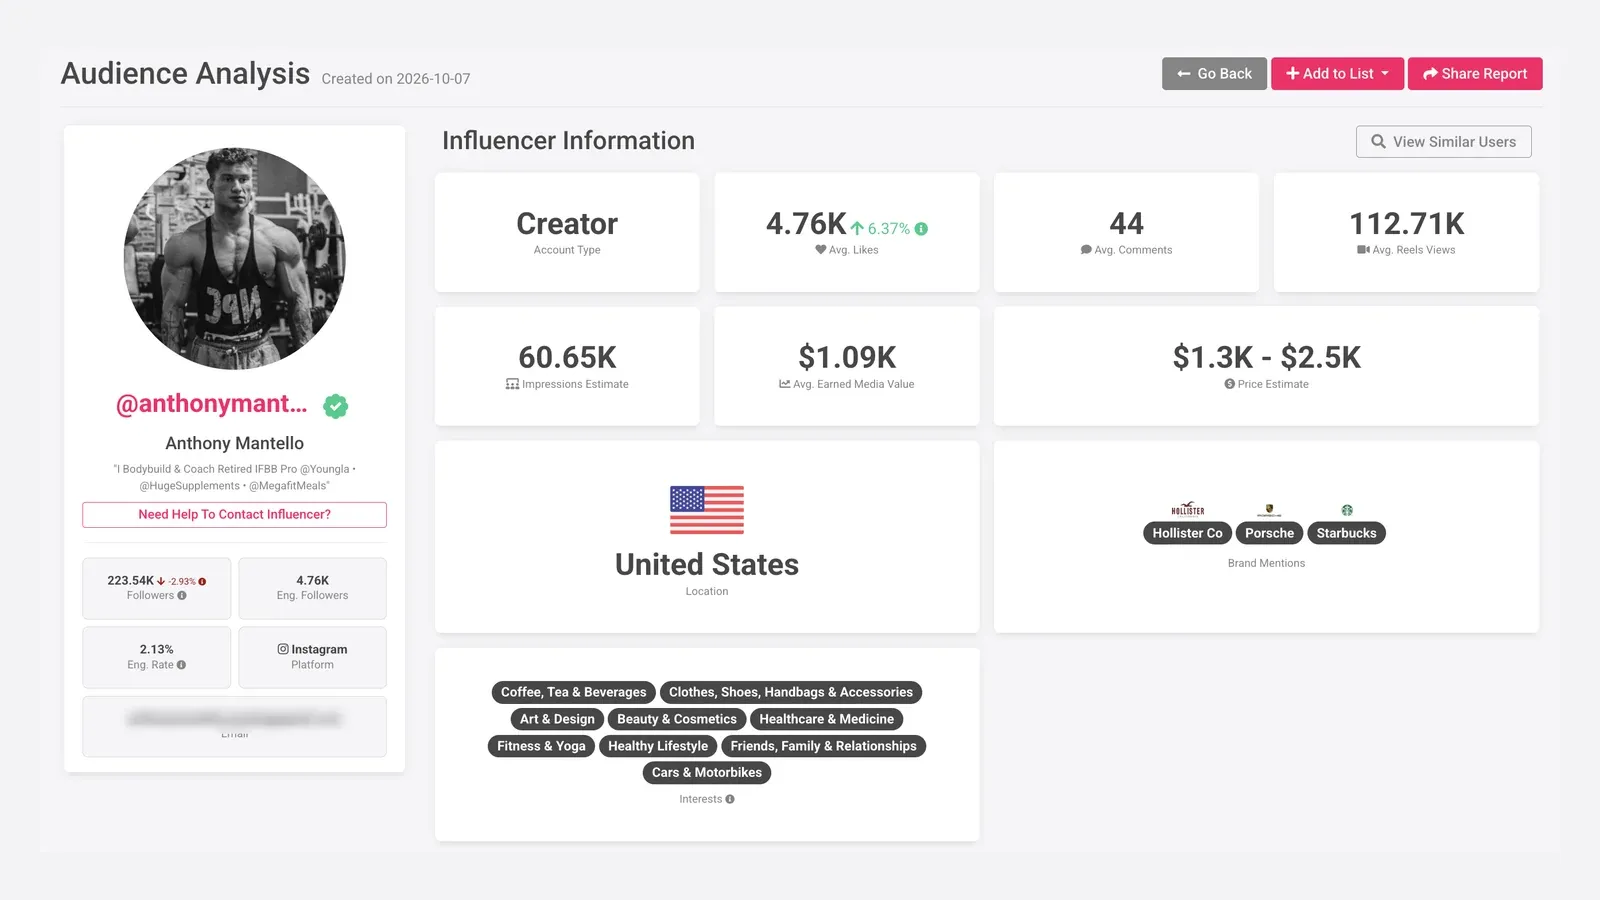Click the 112.71K Avg. Reels Views value
Image resolution: width=1600 pixels, height=900 pixels.
[x=1406, y=223]
